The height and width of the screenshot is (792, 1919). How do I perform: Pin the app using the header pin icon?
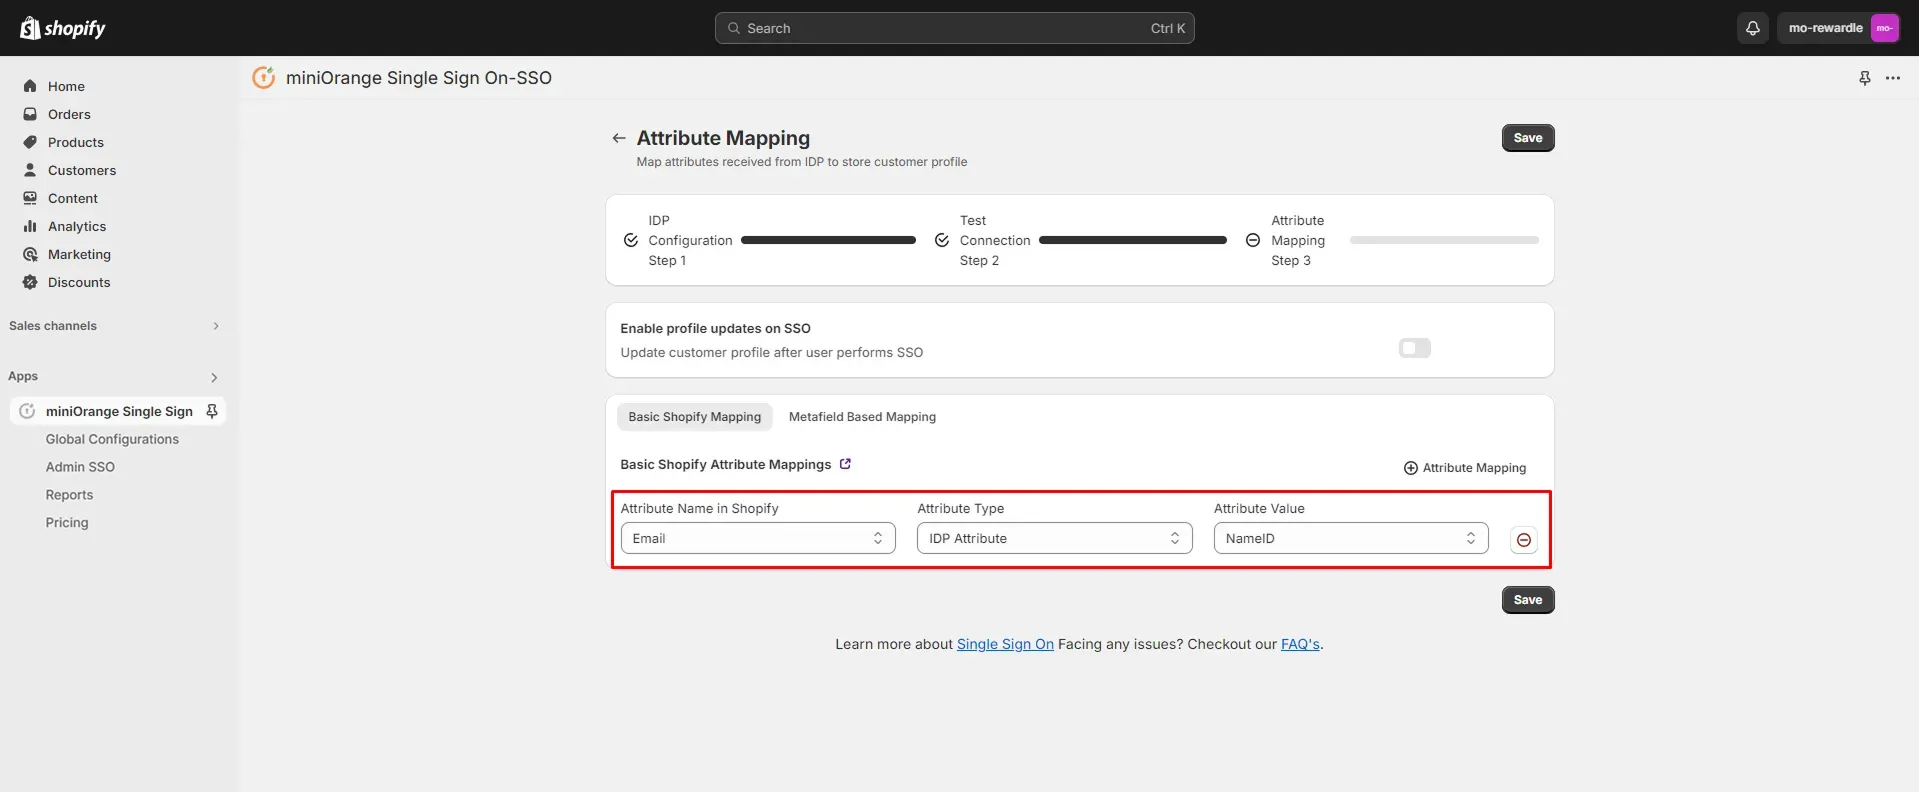[x=1865, y=78]
